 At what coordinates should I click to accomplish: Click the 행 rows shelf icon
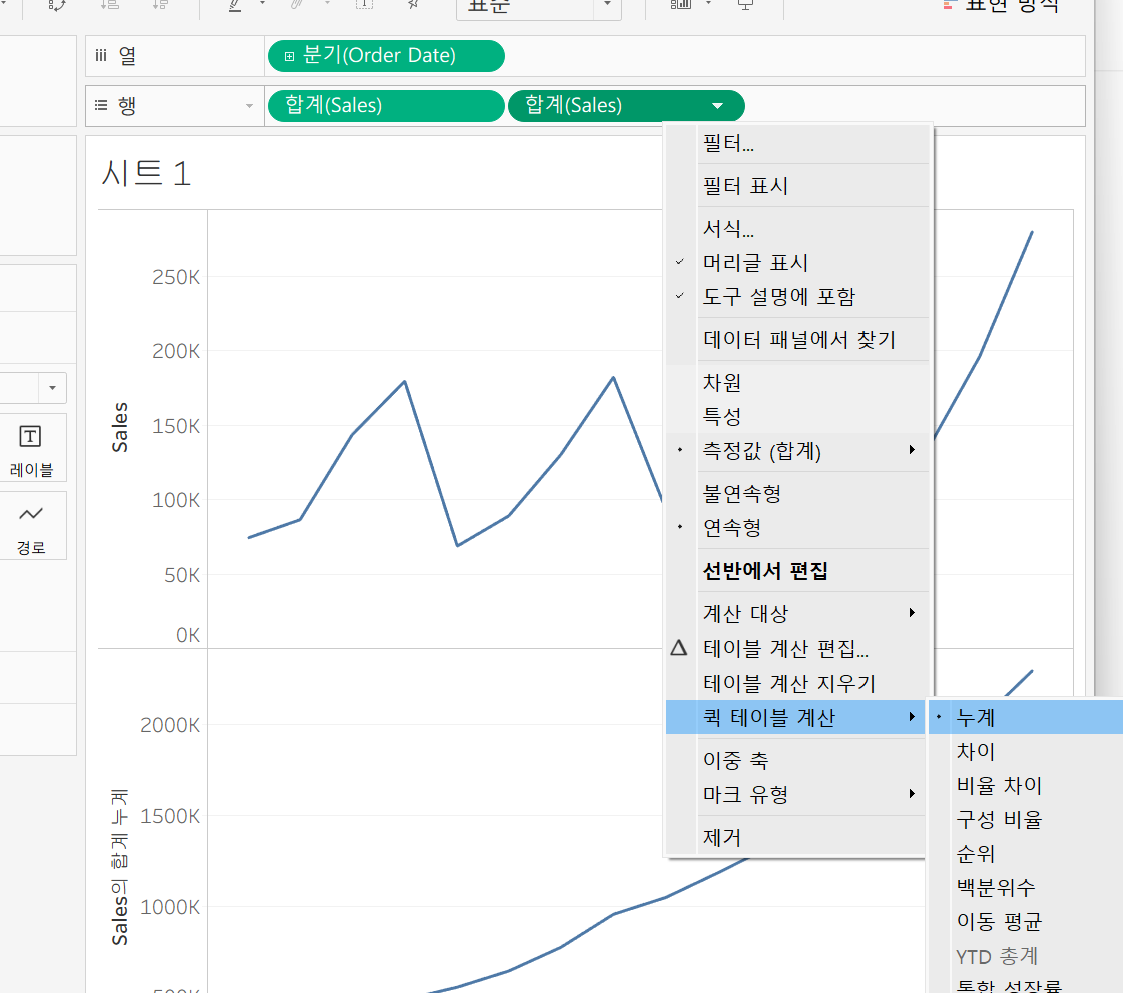101,106
